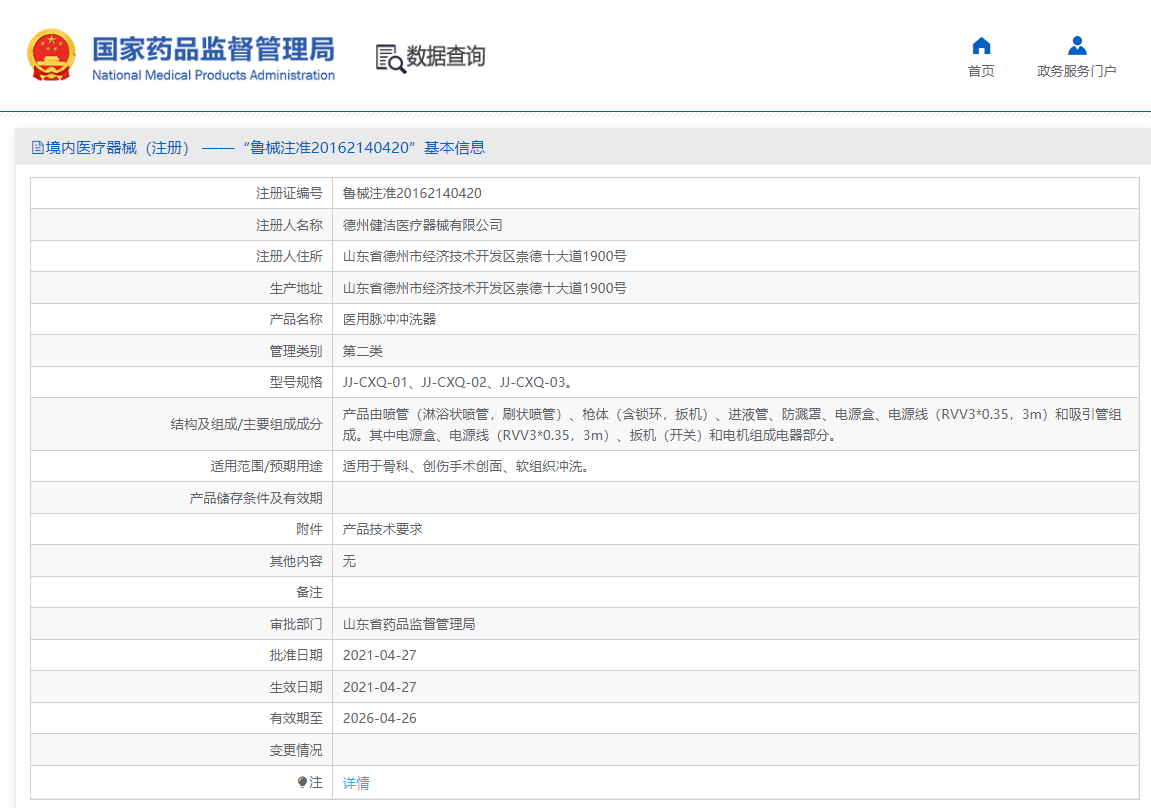
Task: Click the 附件 row label
Action: [309, 529]
